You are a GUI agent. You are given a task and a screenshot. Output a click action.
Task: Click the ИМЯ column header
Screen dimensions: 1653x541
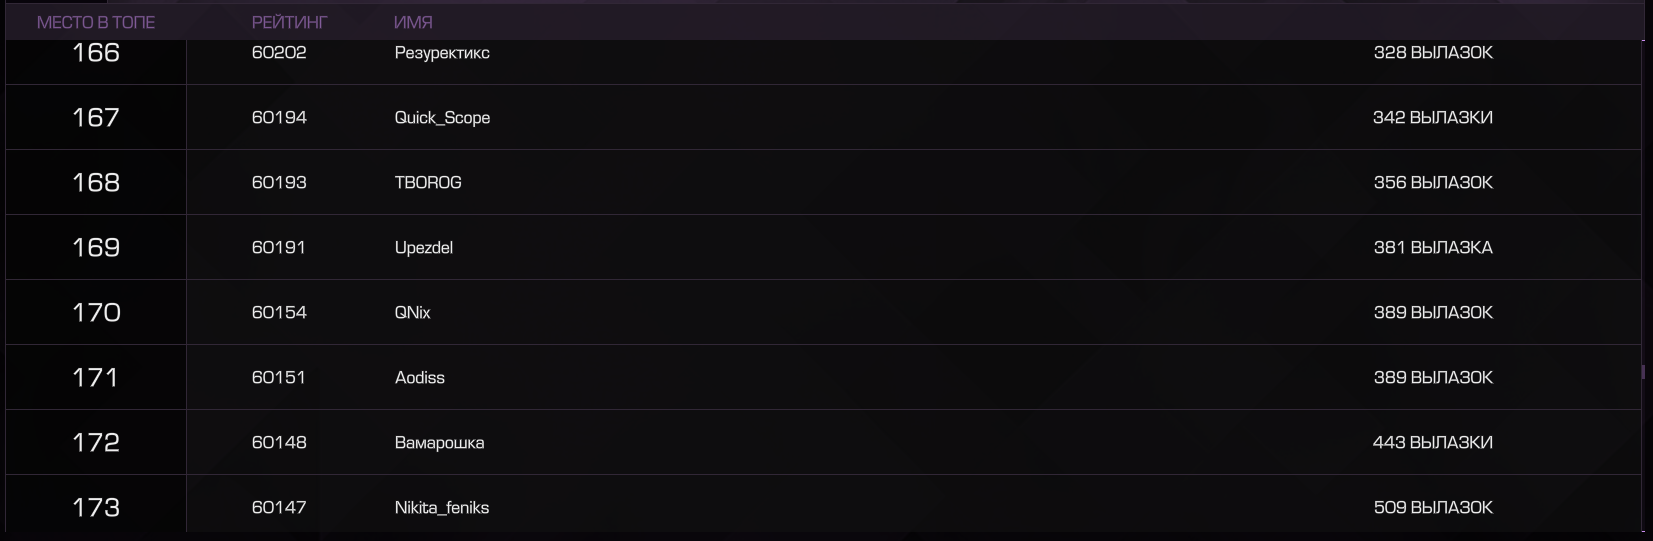(413, 22)
